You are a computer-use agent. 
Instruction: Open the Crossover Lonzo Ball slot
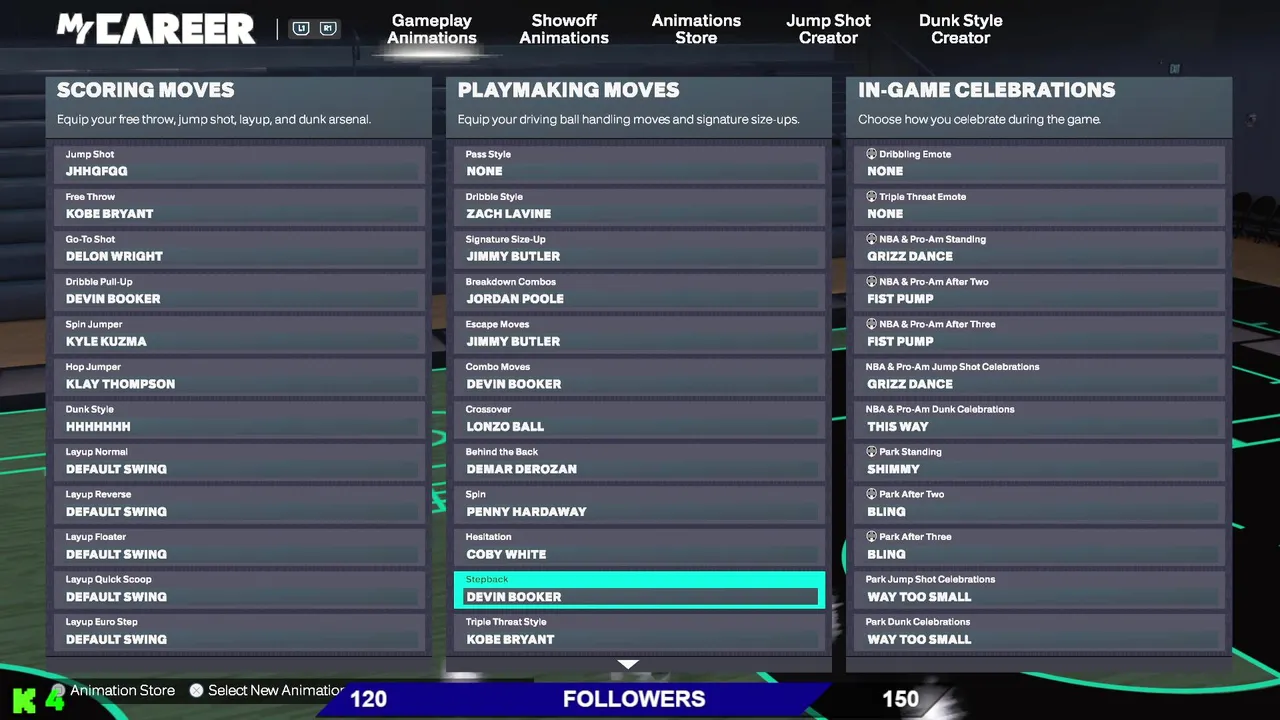click(640, 419)
